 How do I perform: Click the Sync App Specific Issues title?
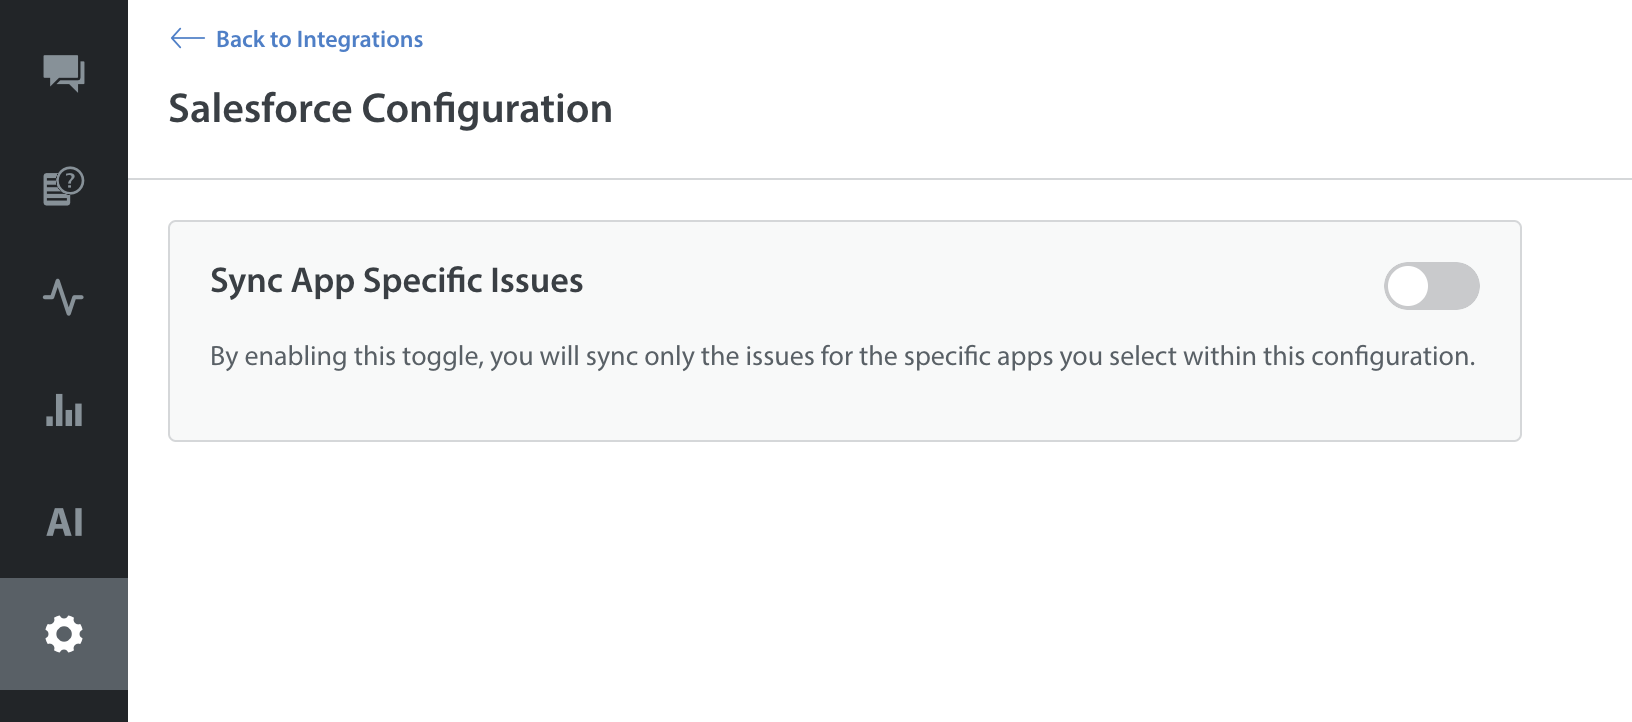pyautogui.click(x=396, y=281)
